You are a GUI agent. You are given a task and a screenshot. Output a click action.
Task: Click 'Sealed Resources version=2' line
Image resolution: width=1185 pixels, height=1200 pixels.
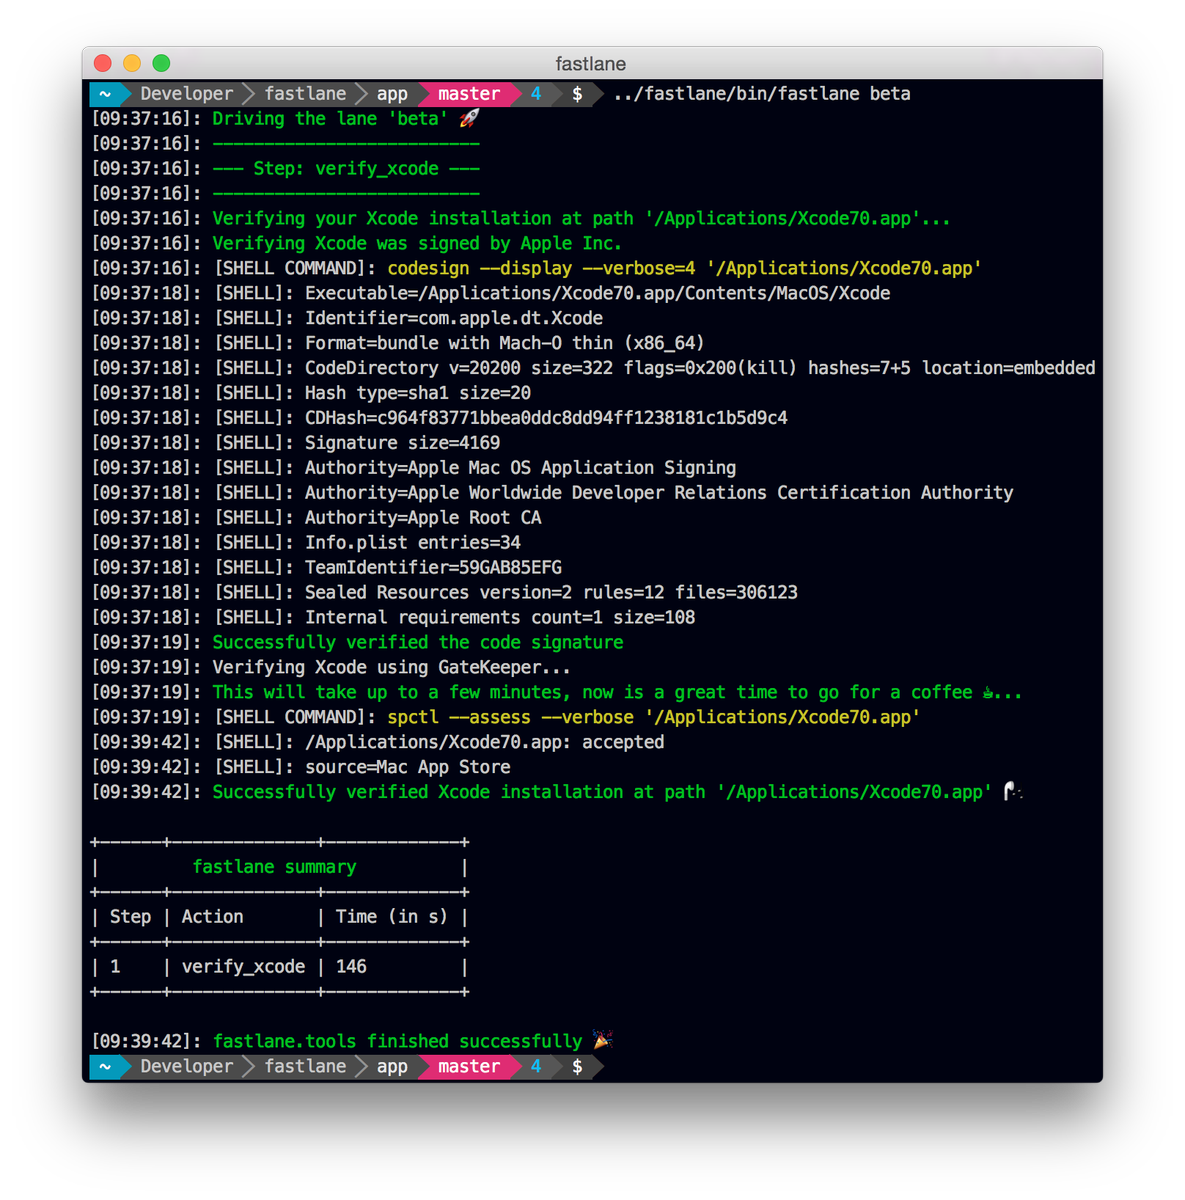pyautogui.click(x=551, y=593)
